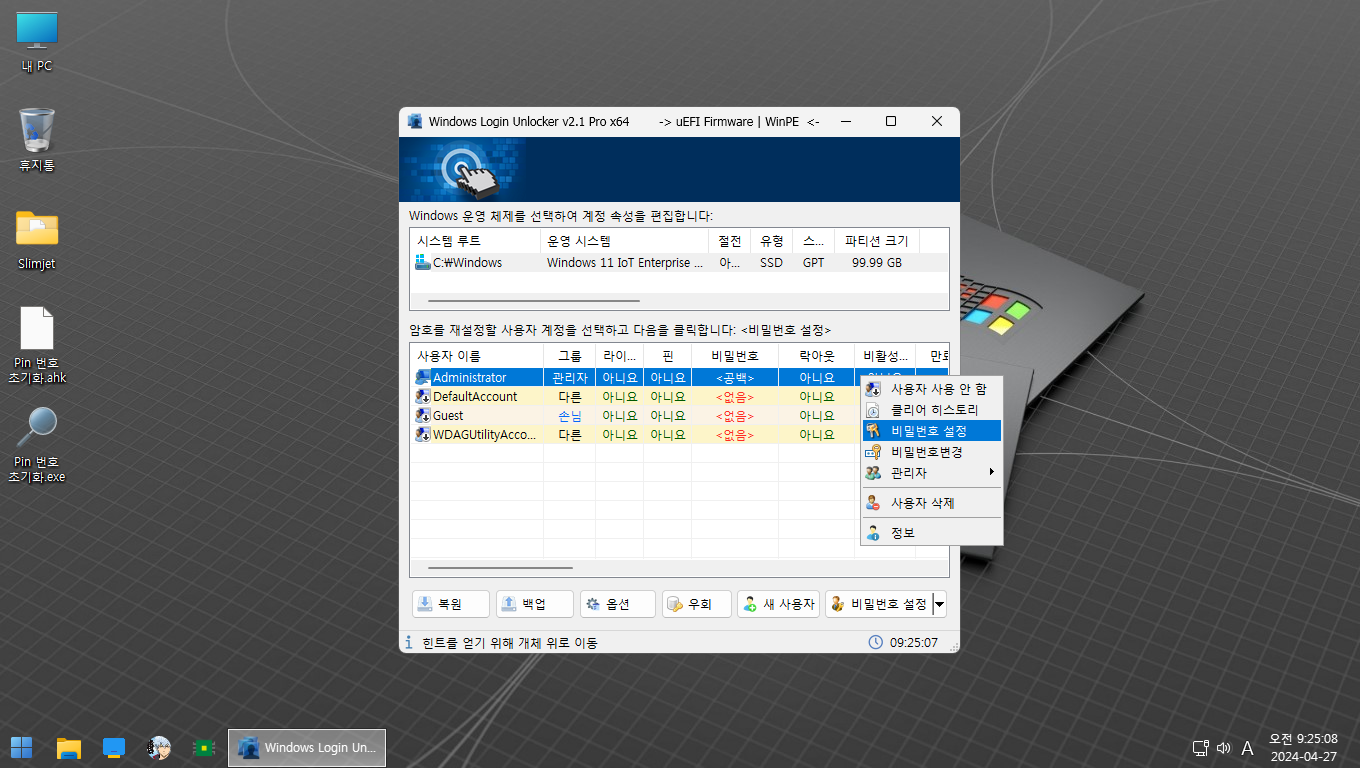
Task: Open the green chip app in taskbar
Action: pyautogui.click(x=204, y=747)
